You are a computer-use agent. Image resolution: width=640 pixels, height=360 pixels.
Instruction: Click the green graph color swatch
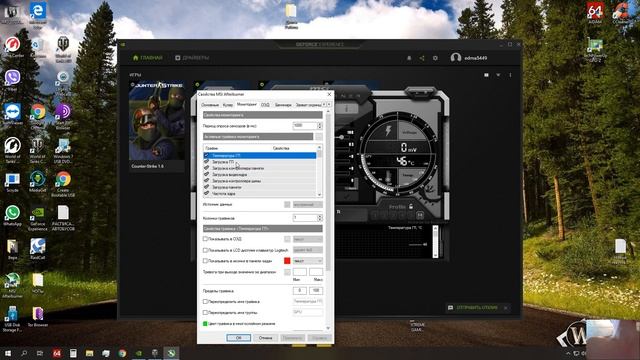coord(205,324)
